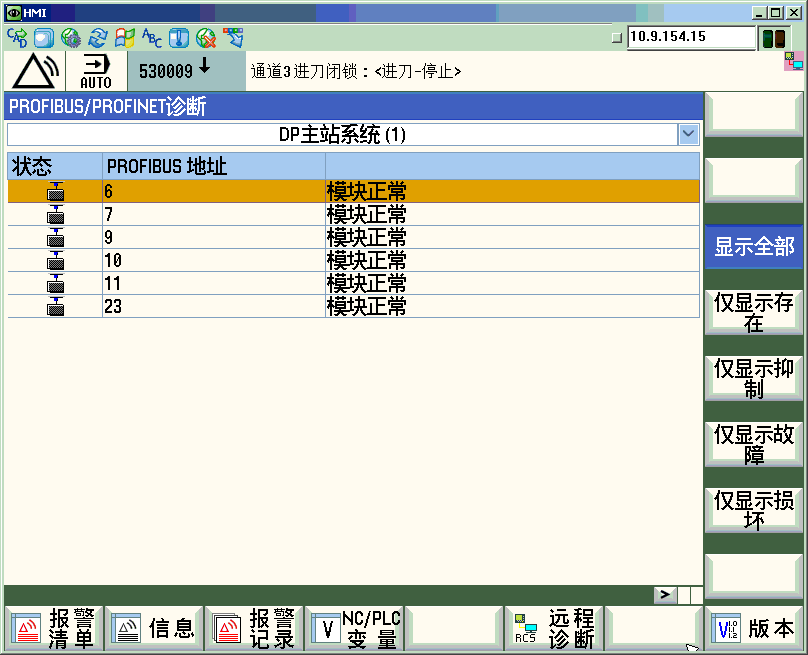Click the IP address field 10.9.154.15

pos(691,37)
